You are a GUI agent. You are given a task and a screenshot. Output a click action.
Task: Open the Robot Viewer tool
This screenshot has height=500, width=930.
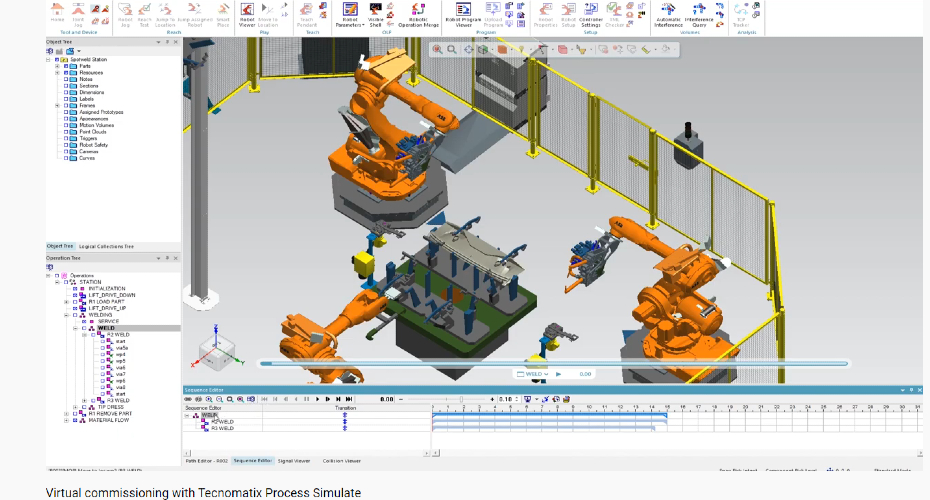(x=246, y=10)
